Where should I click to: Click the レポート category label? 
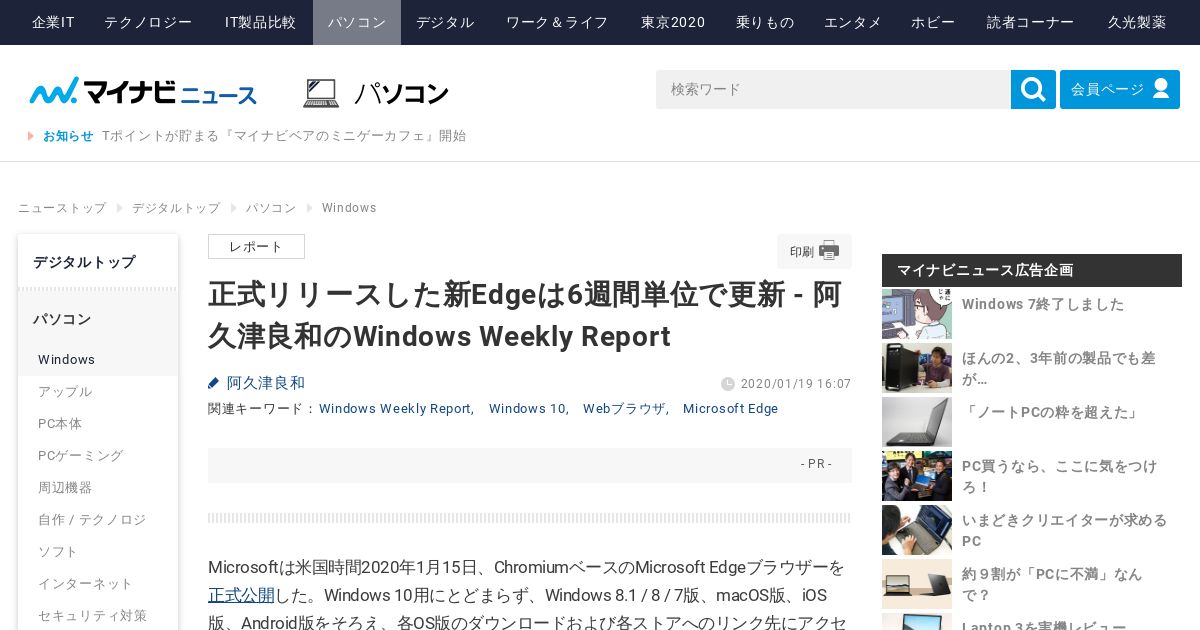click(x=256, y=247)
